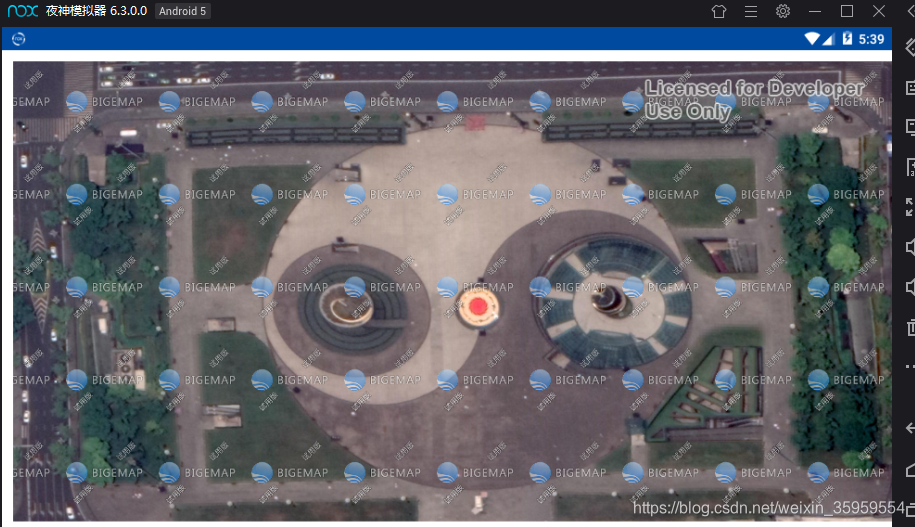The width and height of the screenshot is (915, 527).
Task: Tap the Nox notification icon in status bar
Action: 19,39
